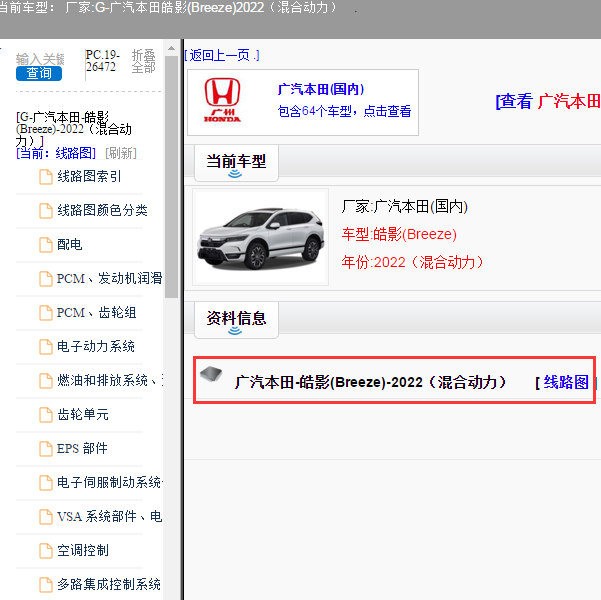
Task: Open the 广汽本田(国内) brand link
Action: 321,89
